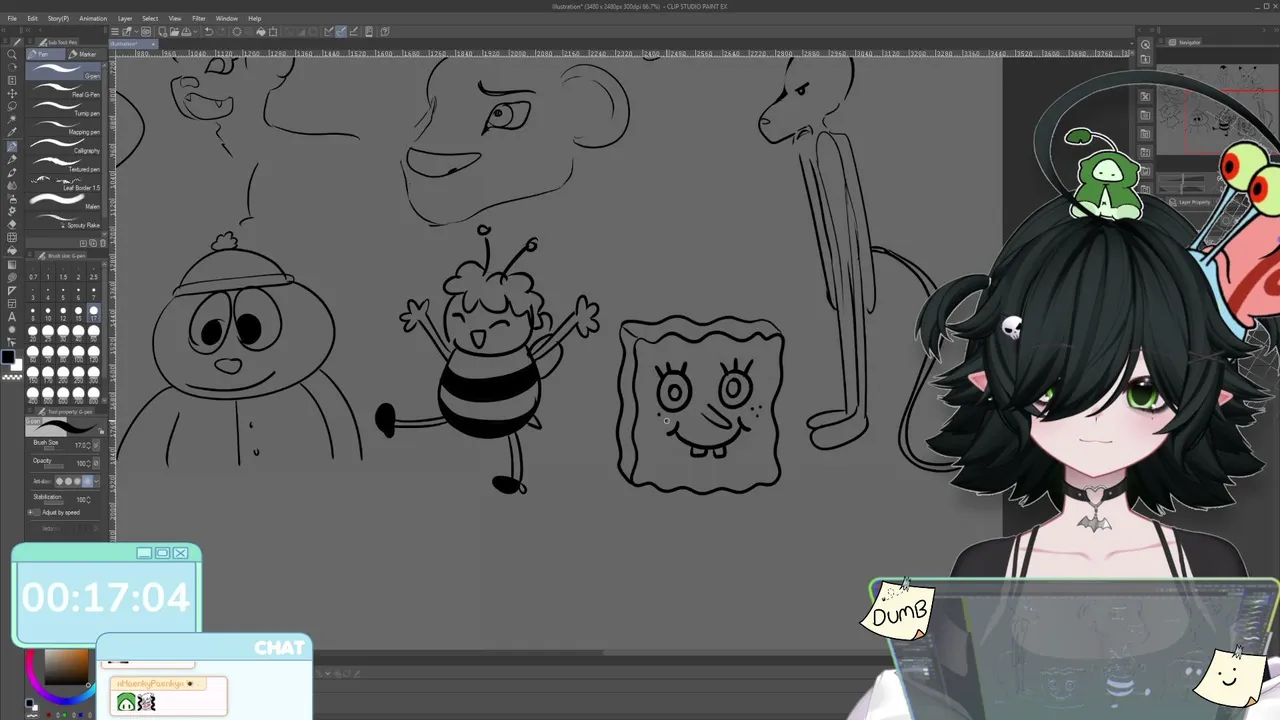Open the anti-aliasing dropdown arrow
Screen dimensions: 1280x720
[x=96, y=481]
